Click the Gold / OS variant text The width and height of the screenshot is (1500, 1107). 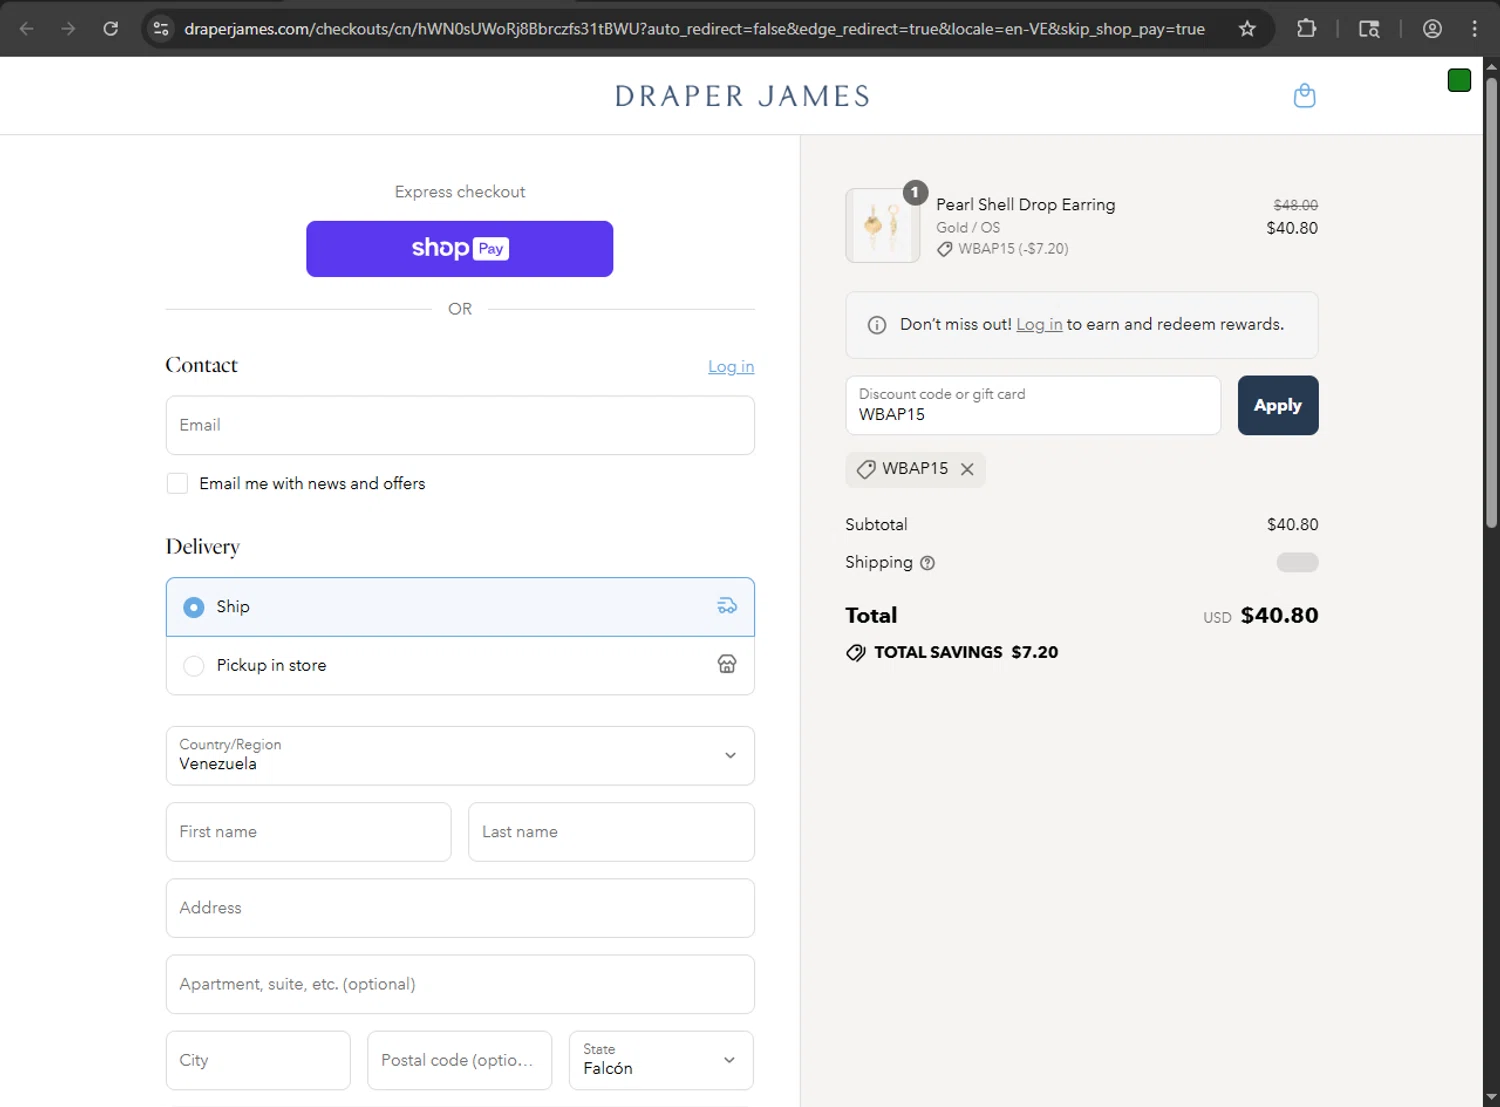click(968, 228)
